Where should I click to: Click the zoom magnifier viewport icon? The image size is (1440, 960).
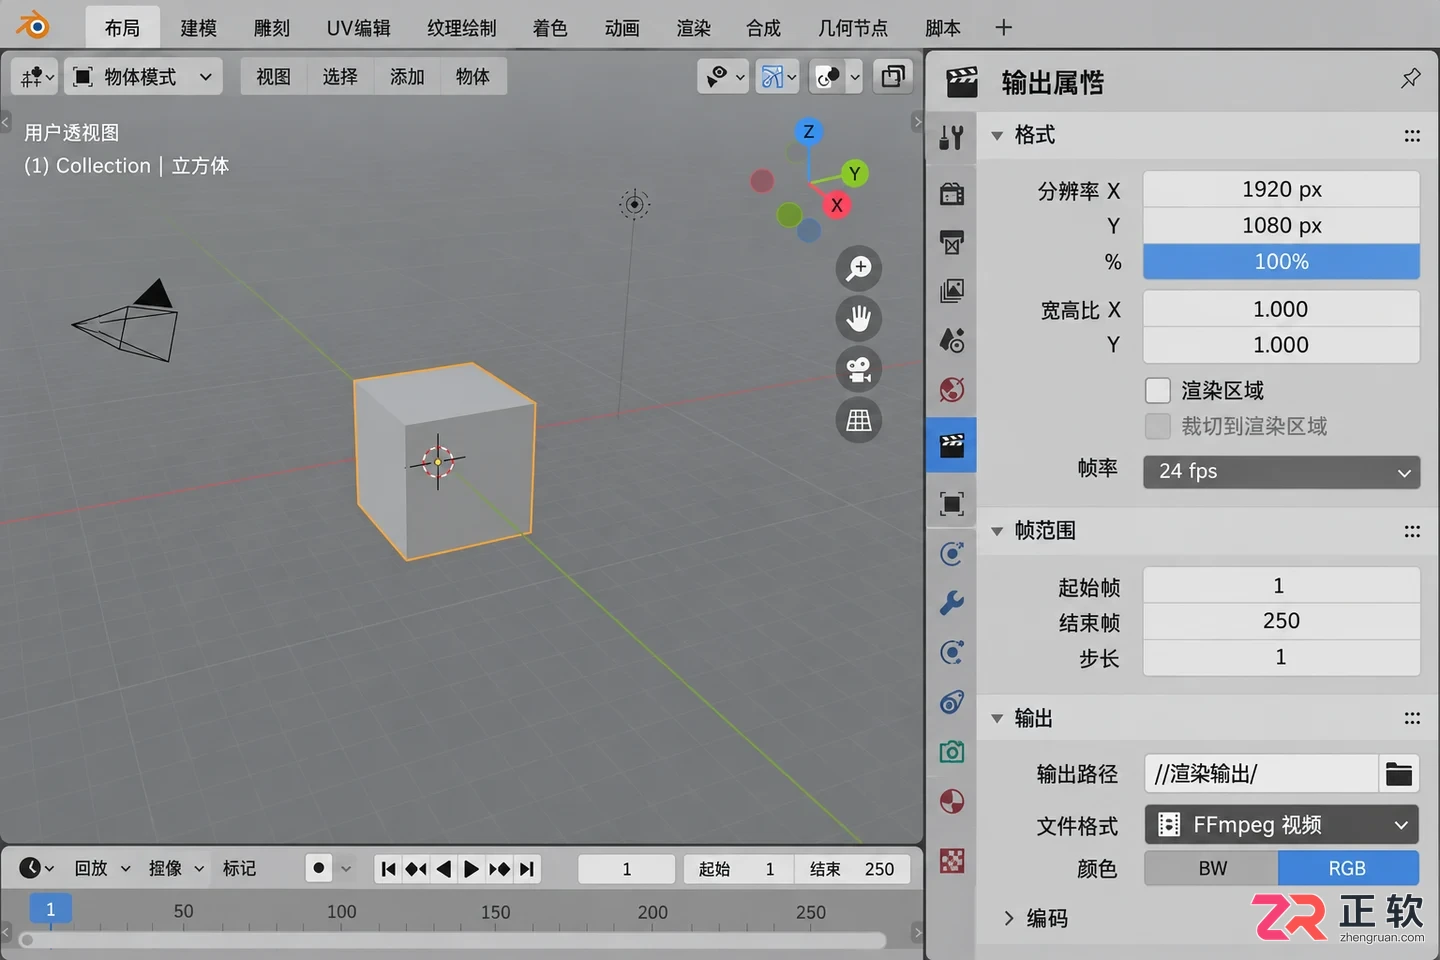tap(859, 268)
